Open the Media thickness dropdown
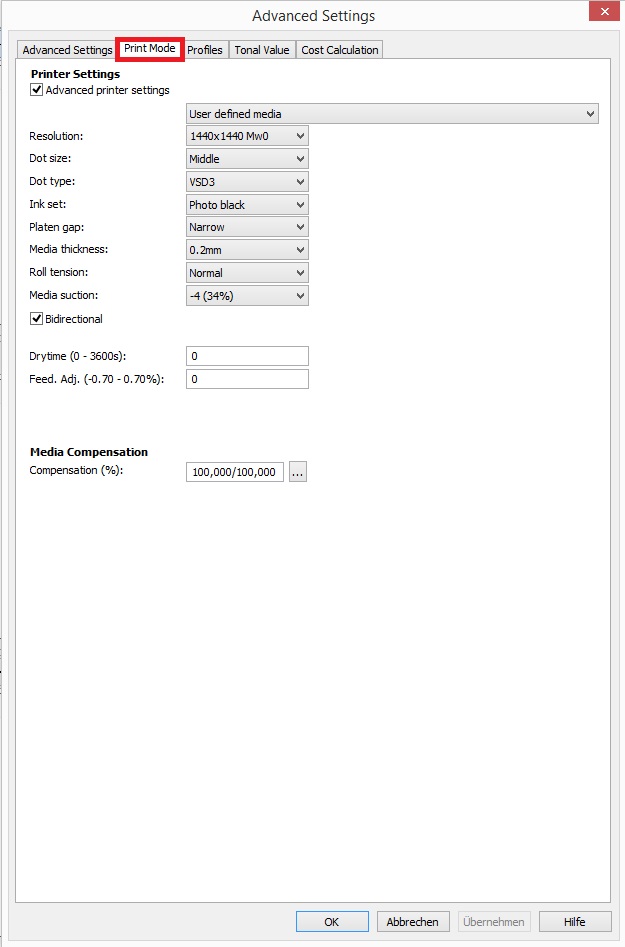Image resolution: width=625 pixels, height=947 pixels. pyautogui.click(x=247, y=250)
